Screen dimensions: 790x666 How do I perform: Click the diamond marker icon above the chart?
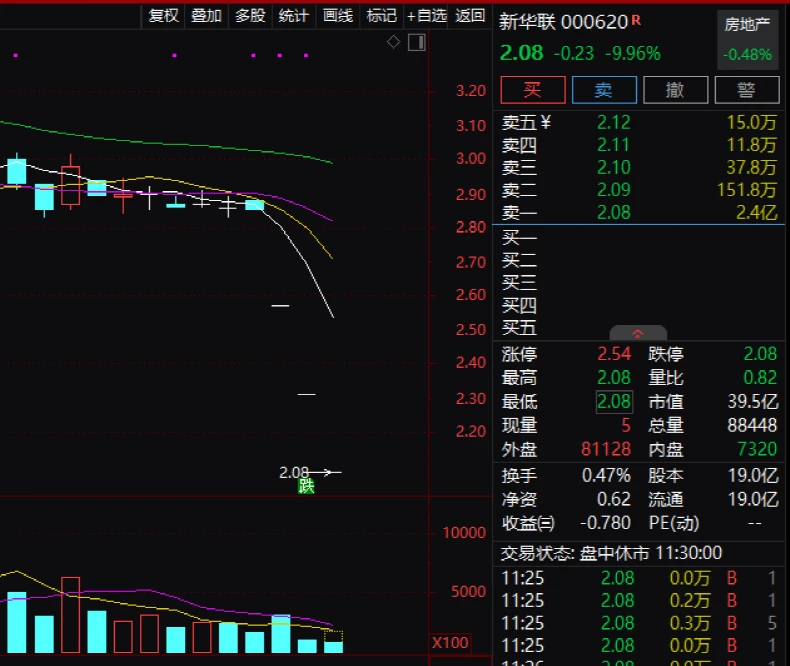(394, 42)
